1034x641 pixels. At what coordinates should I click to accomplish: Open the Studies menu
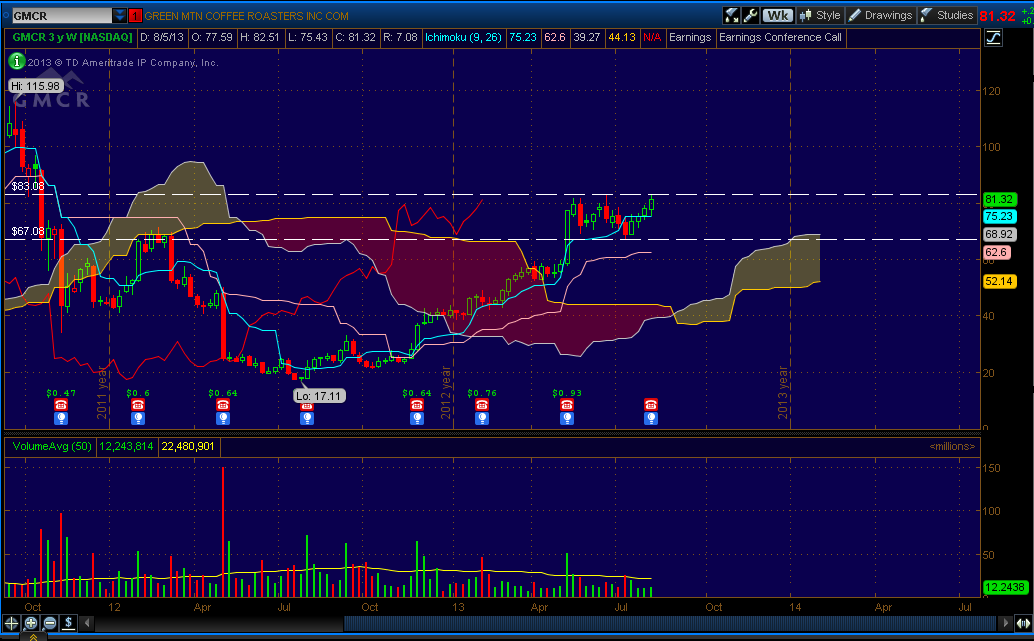(x=946, y=15)
